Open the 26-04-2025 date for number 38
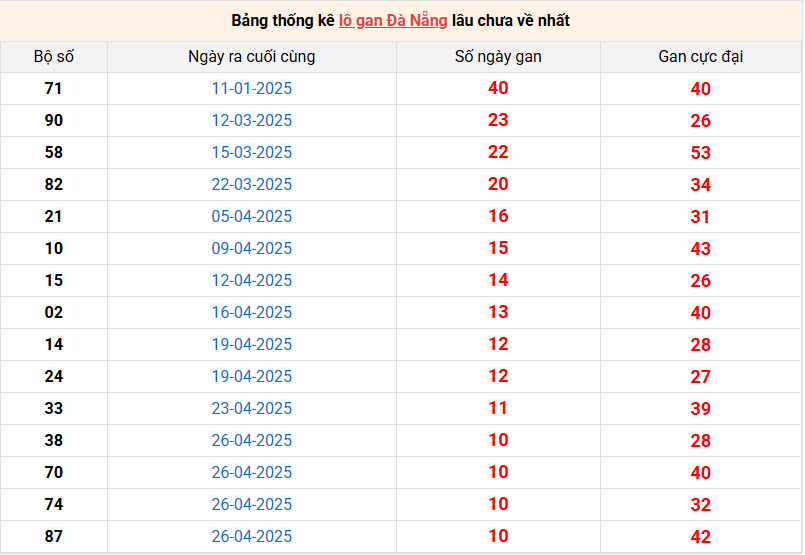805x555 pixels. point(252,440)
